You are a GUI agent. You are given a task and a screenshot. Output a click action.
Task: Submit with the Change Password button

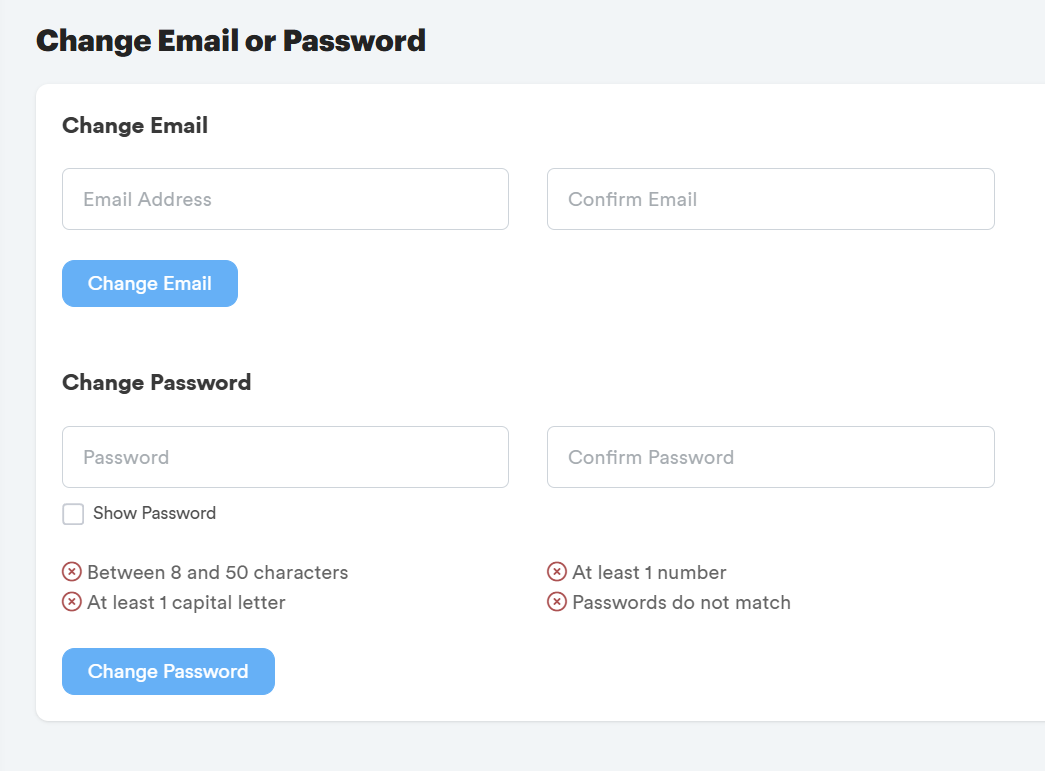pos(168,671)
